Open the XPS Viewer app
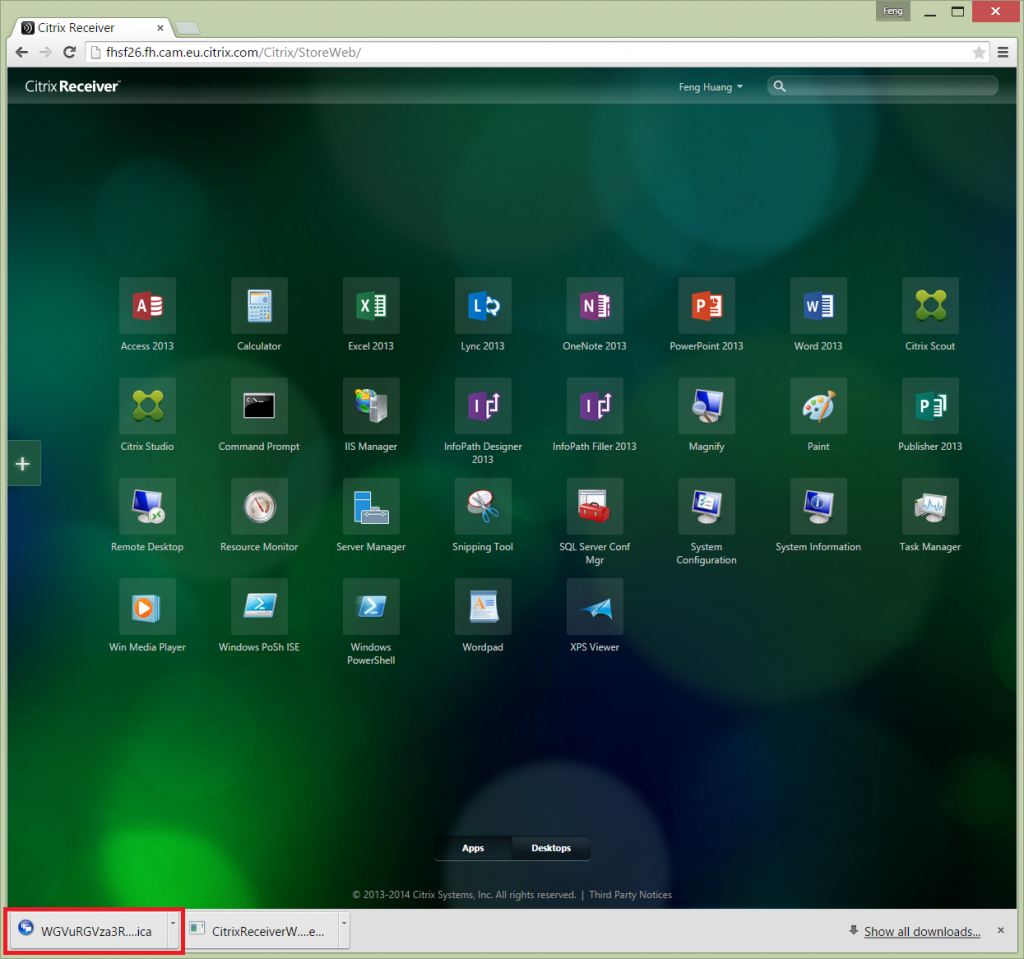This screenshot has width=1024, height=959. coord(595,606)
